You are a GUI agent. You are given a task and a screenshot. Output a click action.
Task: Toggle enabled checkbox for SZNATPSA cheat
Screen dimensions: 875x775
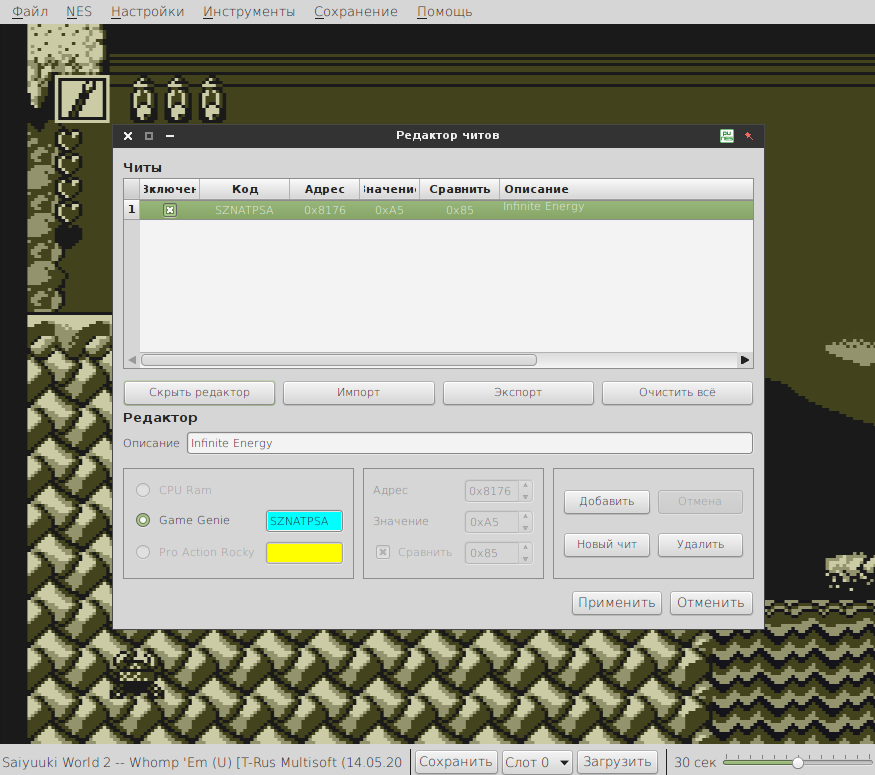click(170, 210)
